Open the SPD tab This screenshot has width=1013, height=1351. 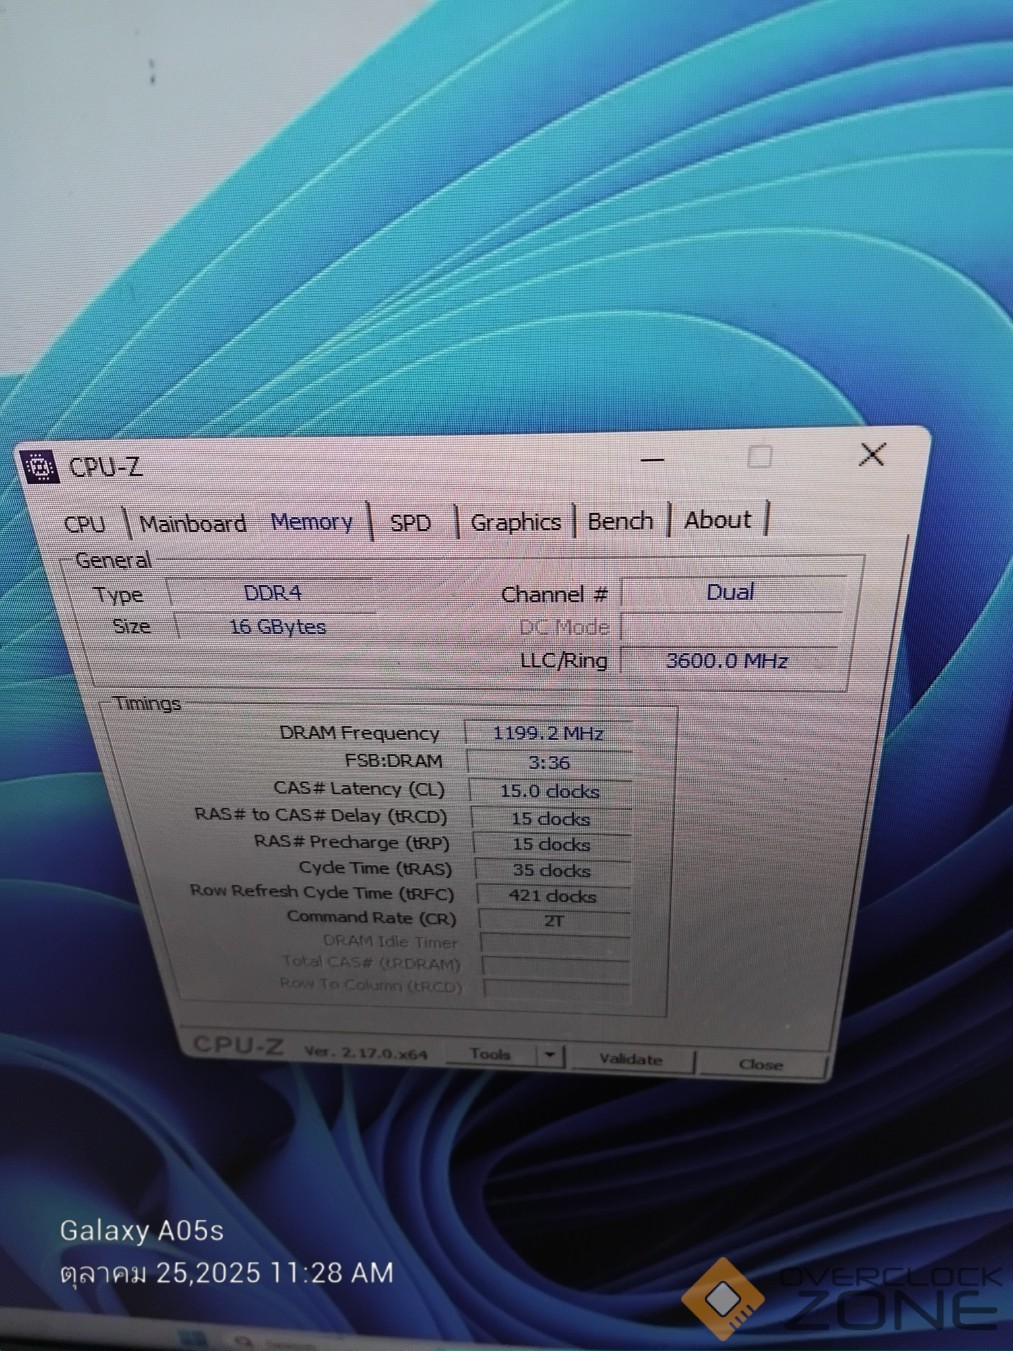pyautogui.click(x=410, y=523)
